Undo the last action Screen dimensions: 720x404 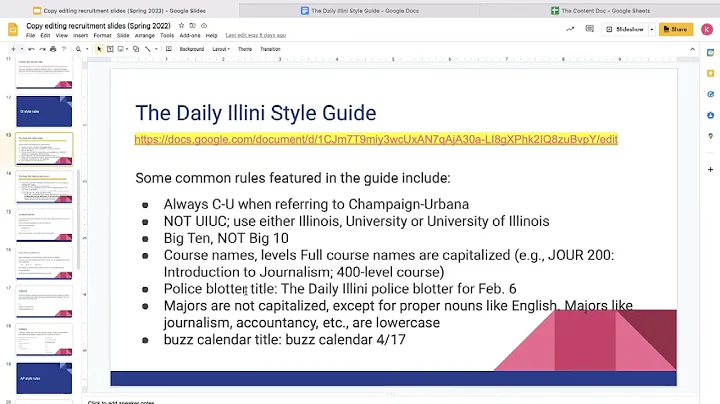[31, 49]
